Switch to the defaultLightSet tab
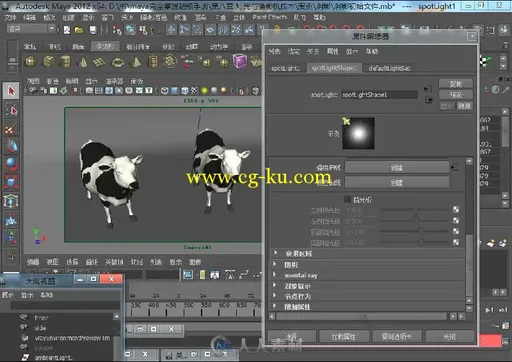 [x=389, y=68]
